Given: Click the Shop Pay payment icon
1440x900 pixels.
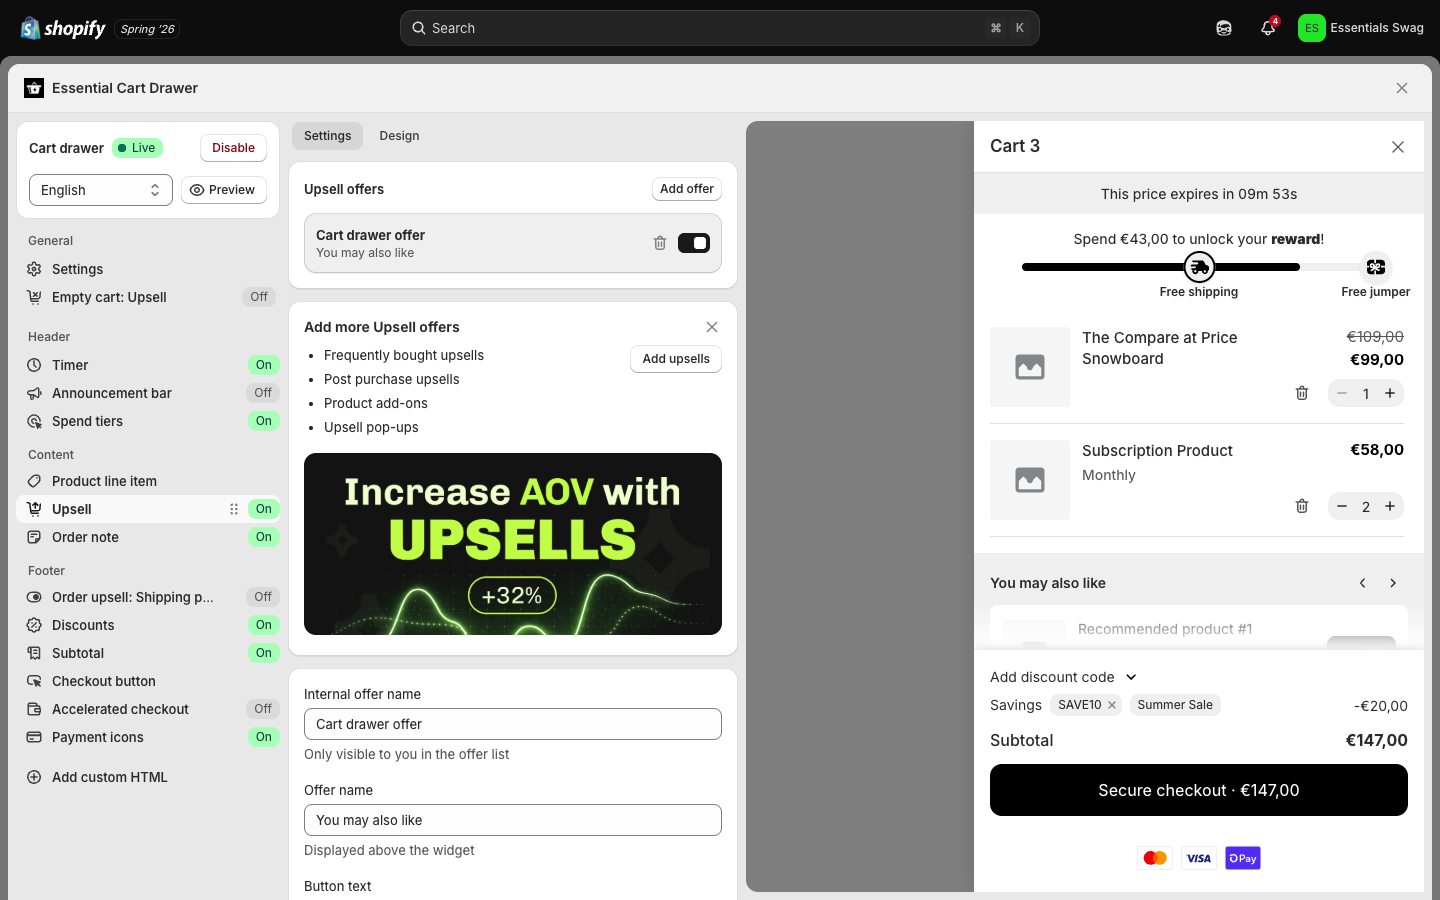Looking at the screenshot, I should point(1243,858).
